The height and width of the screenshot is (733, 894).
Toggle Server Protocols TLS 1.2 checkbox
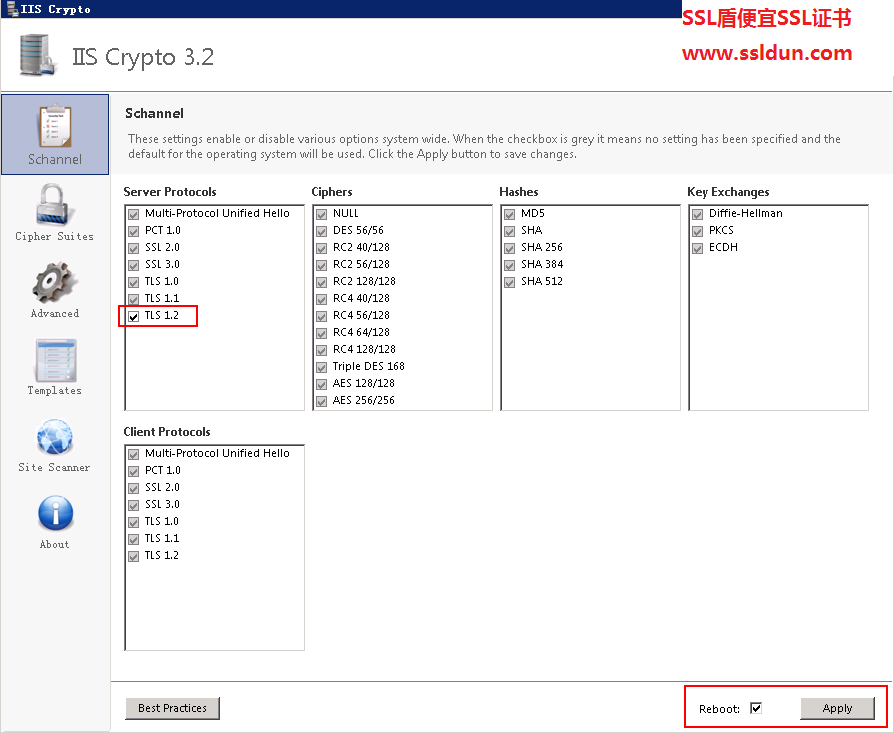pyautogui.click(x=133, y=316)
